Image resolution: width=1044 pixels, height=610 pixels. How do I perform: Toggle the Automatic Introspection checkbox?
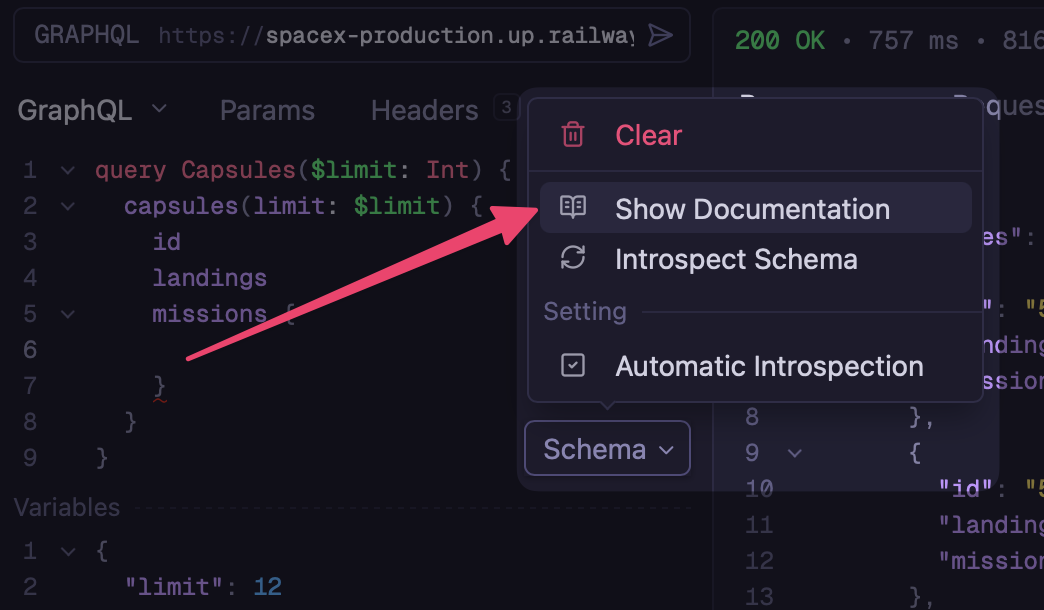coord(573,366)
